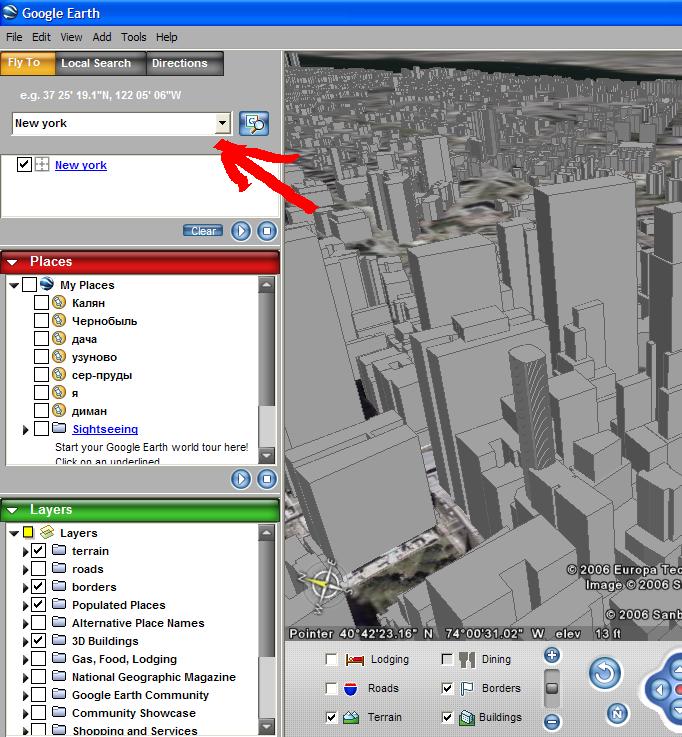Image resolution: width=682 pixels, height=737 pixels.
Task: Toggle the Lodging checkbox below the map
Action: tap(331, 659)
